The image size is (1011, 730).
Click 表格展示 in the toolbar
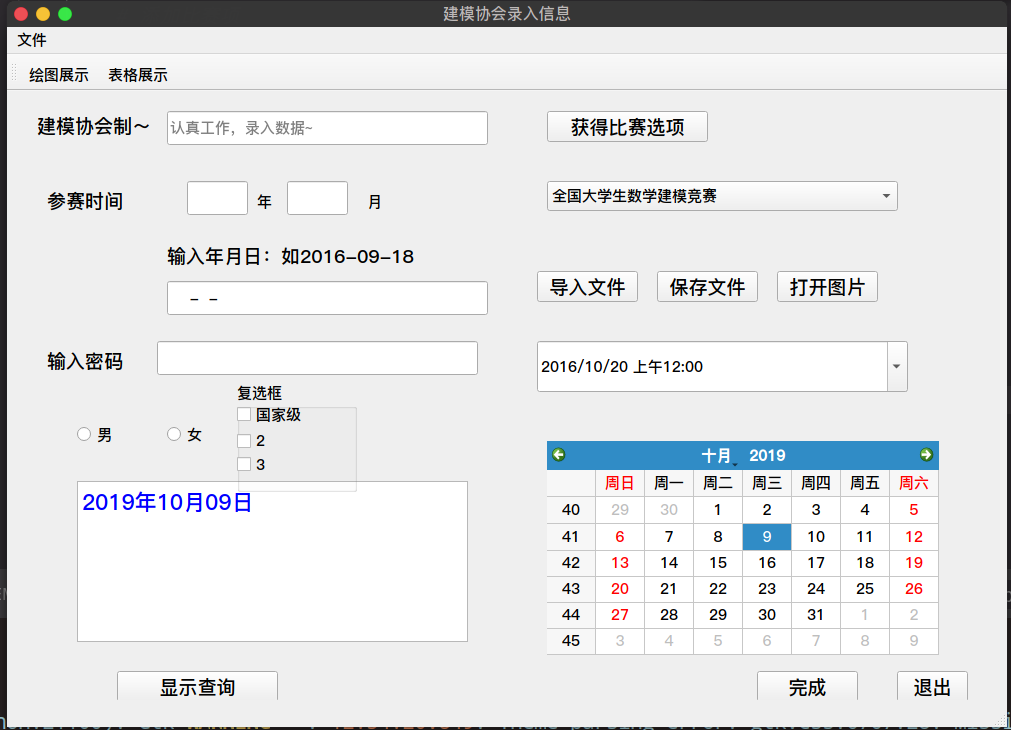138,75
